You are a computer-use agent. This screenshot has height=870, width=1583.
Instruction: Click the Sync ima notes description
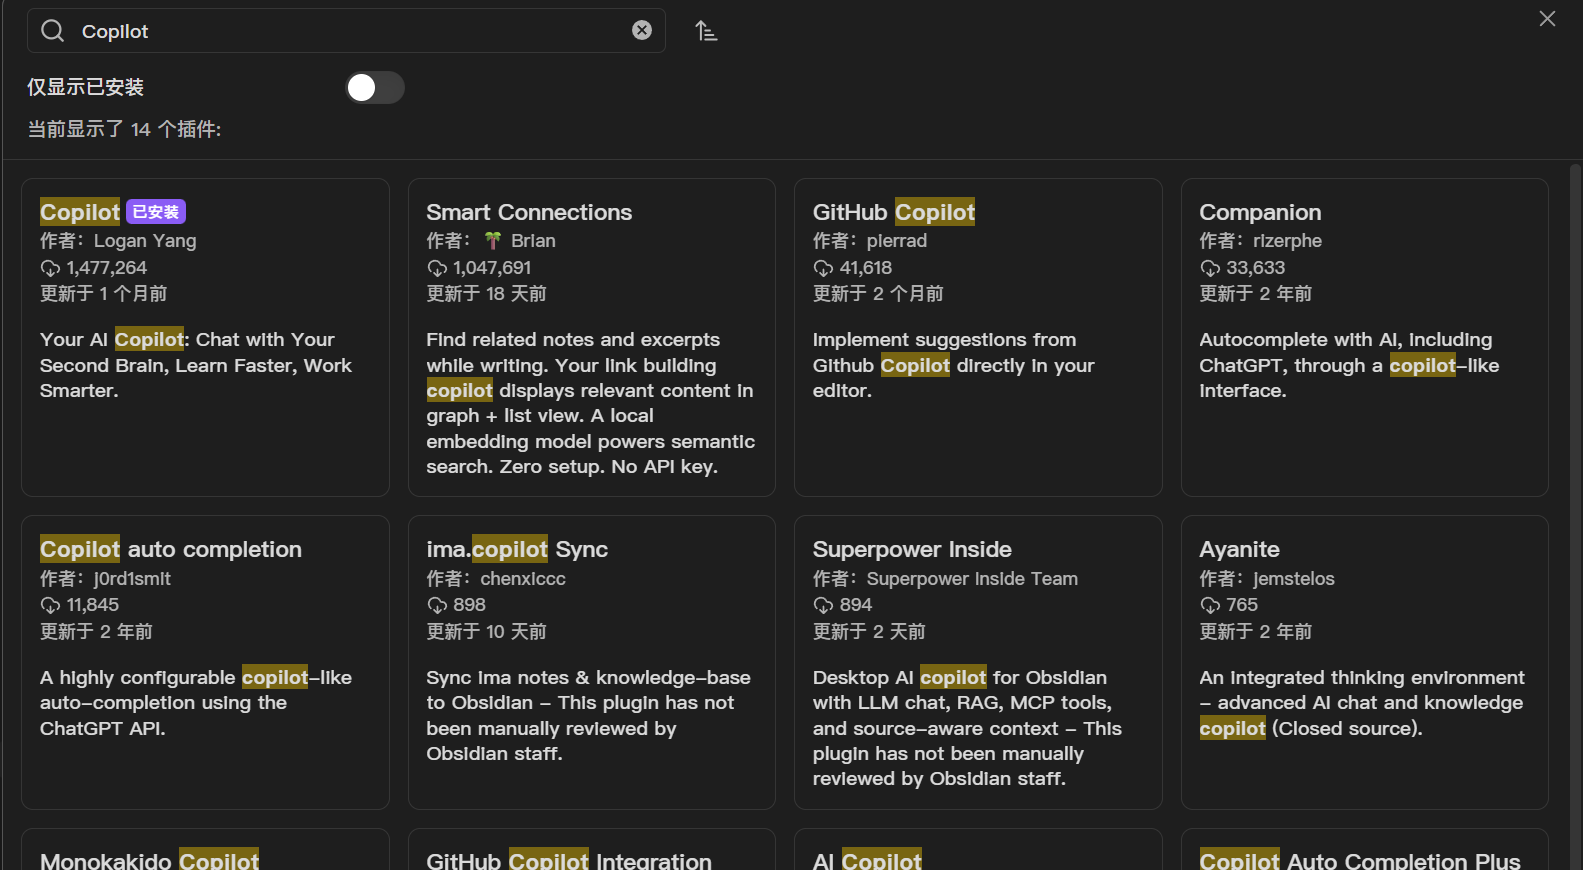coord(589,715)
